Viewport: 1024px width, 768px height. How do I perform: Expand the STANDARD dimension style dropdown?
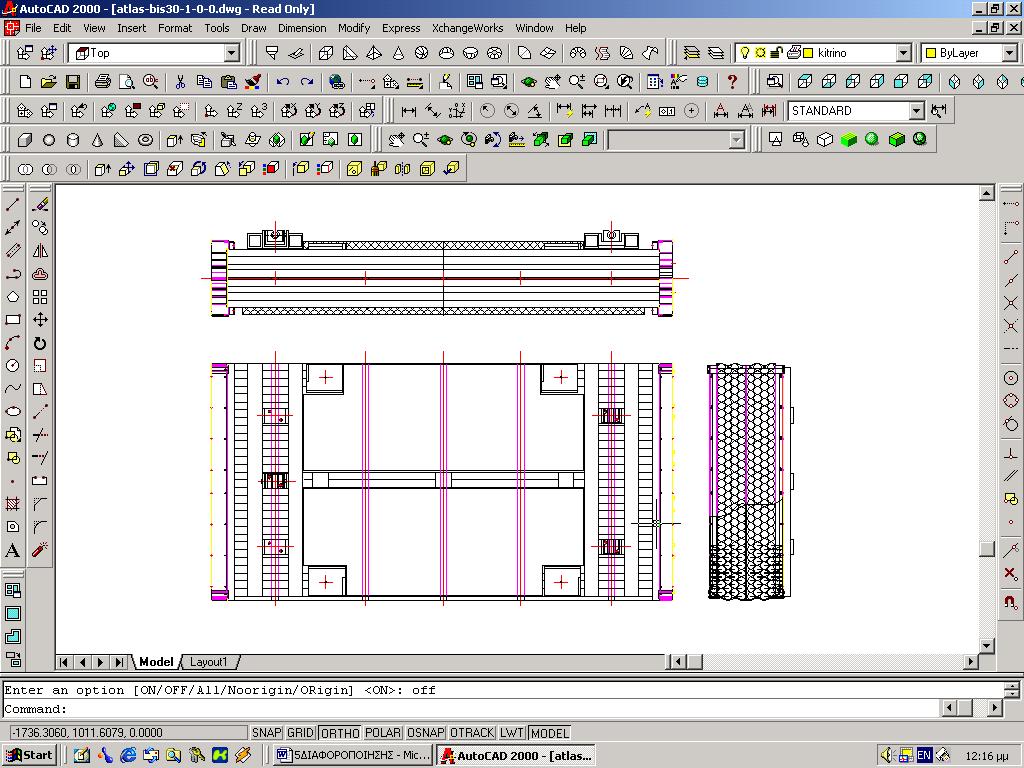pyautogui.click(x=917, y=111)
